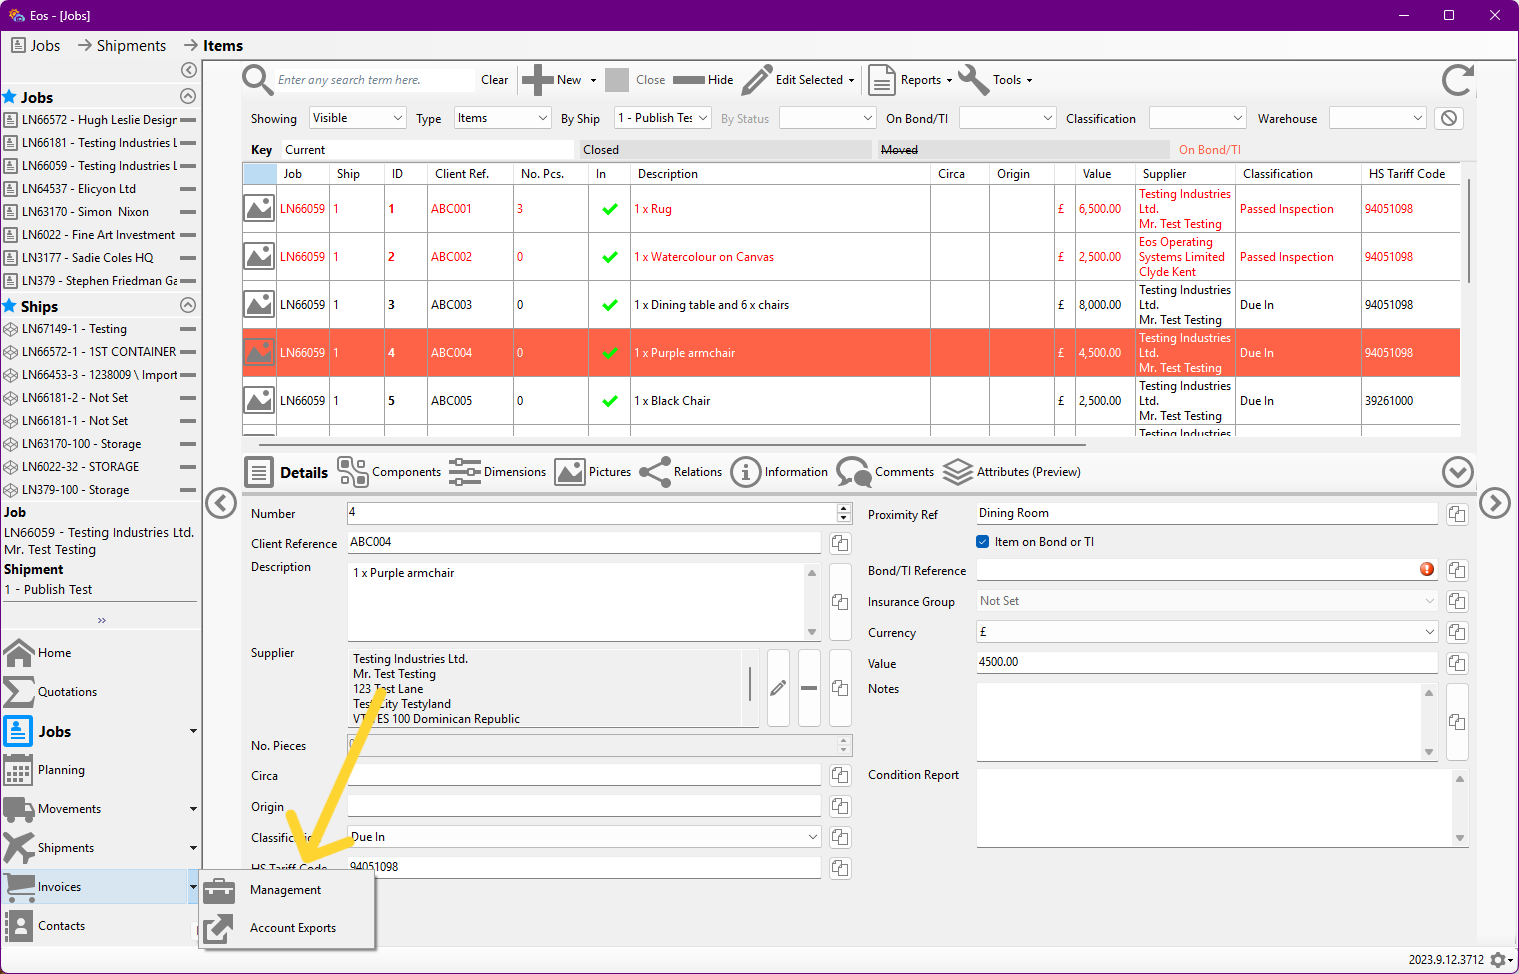
Task: Open Attributes (Preview) section
Action: tap(1012, 472)
